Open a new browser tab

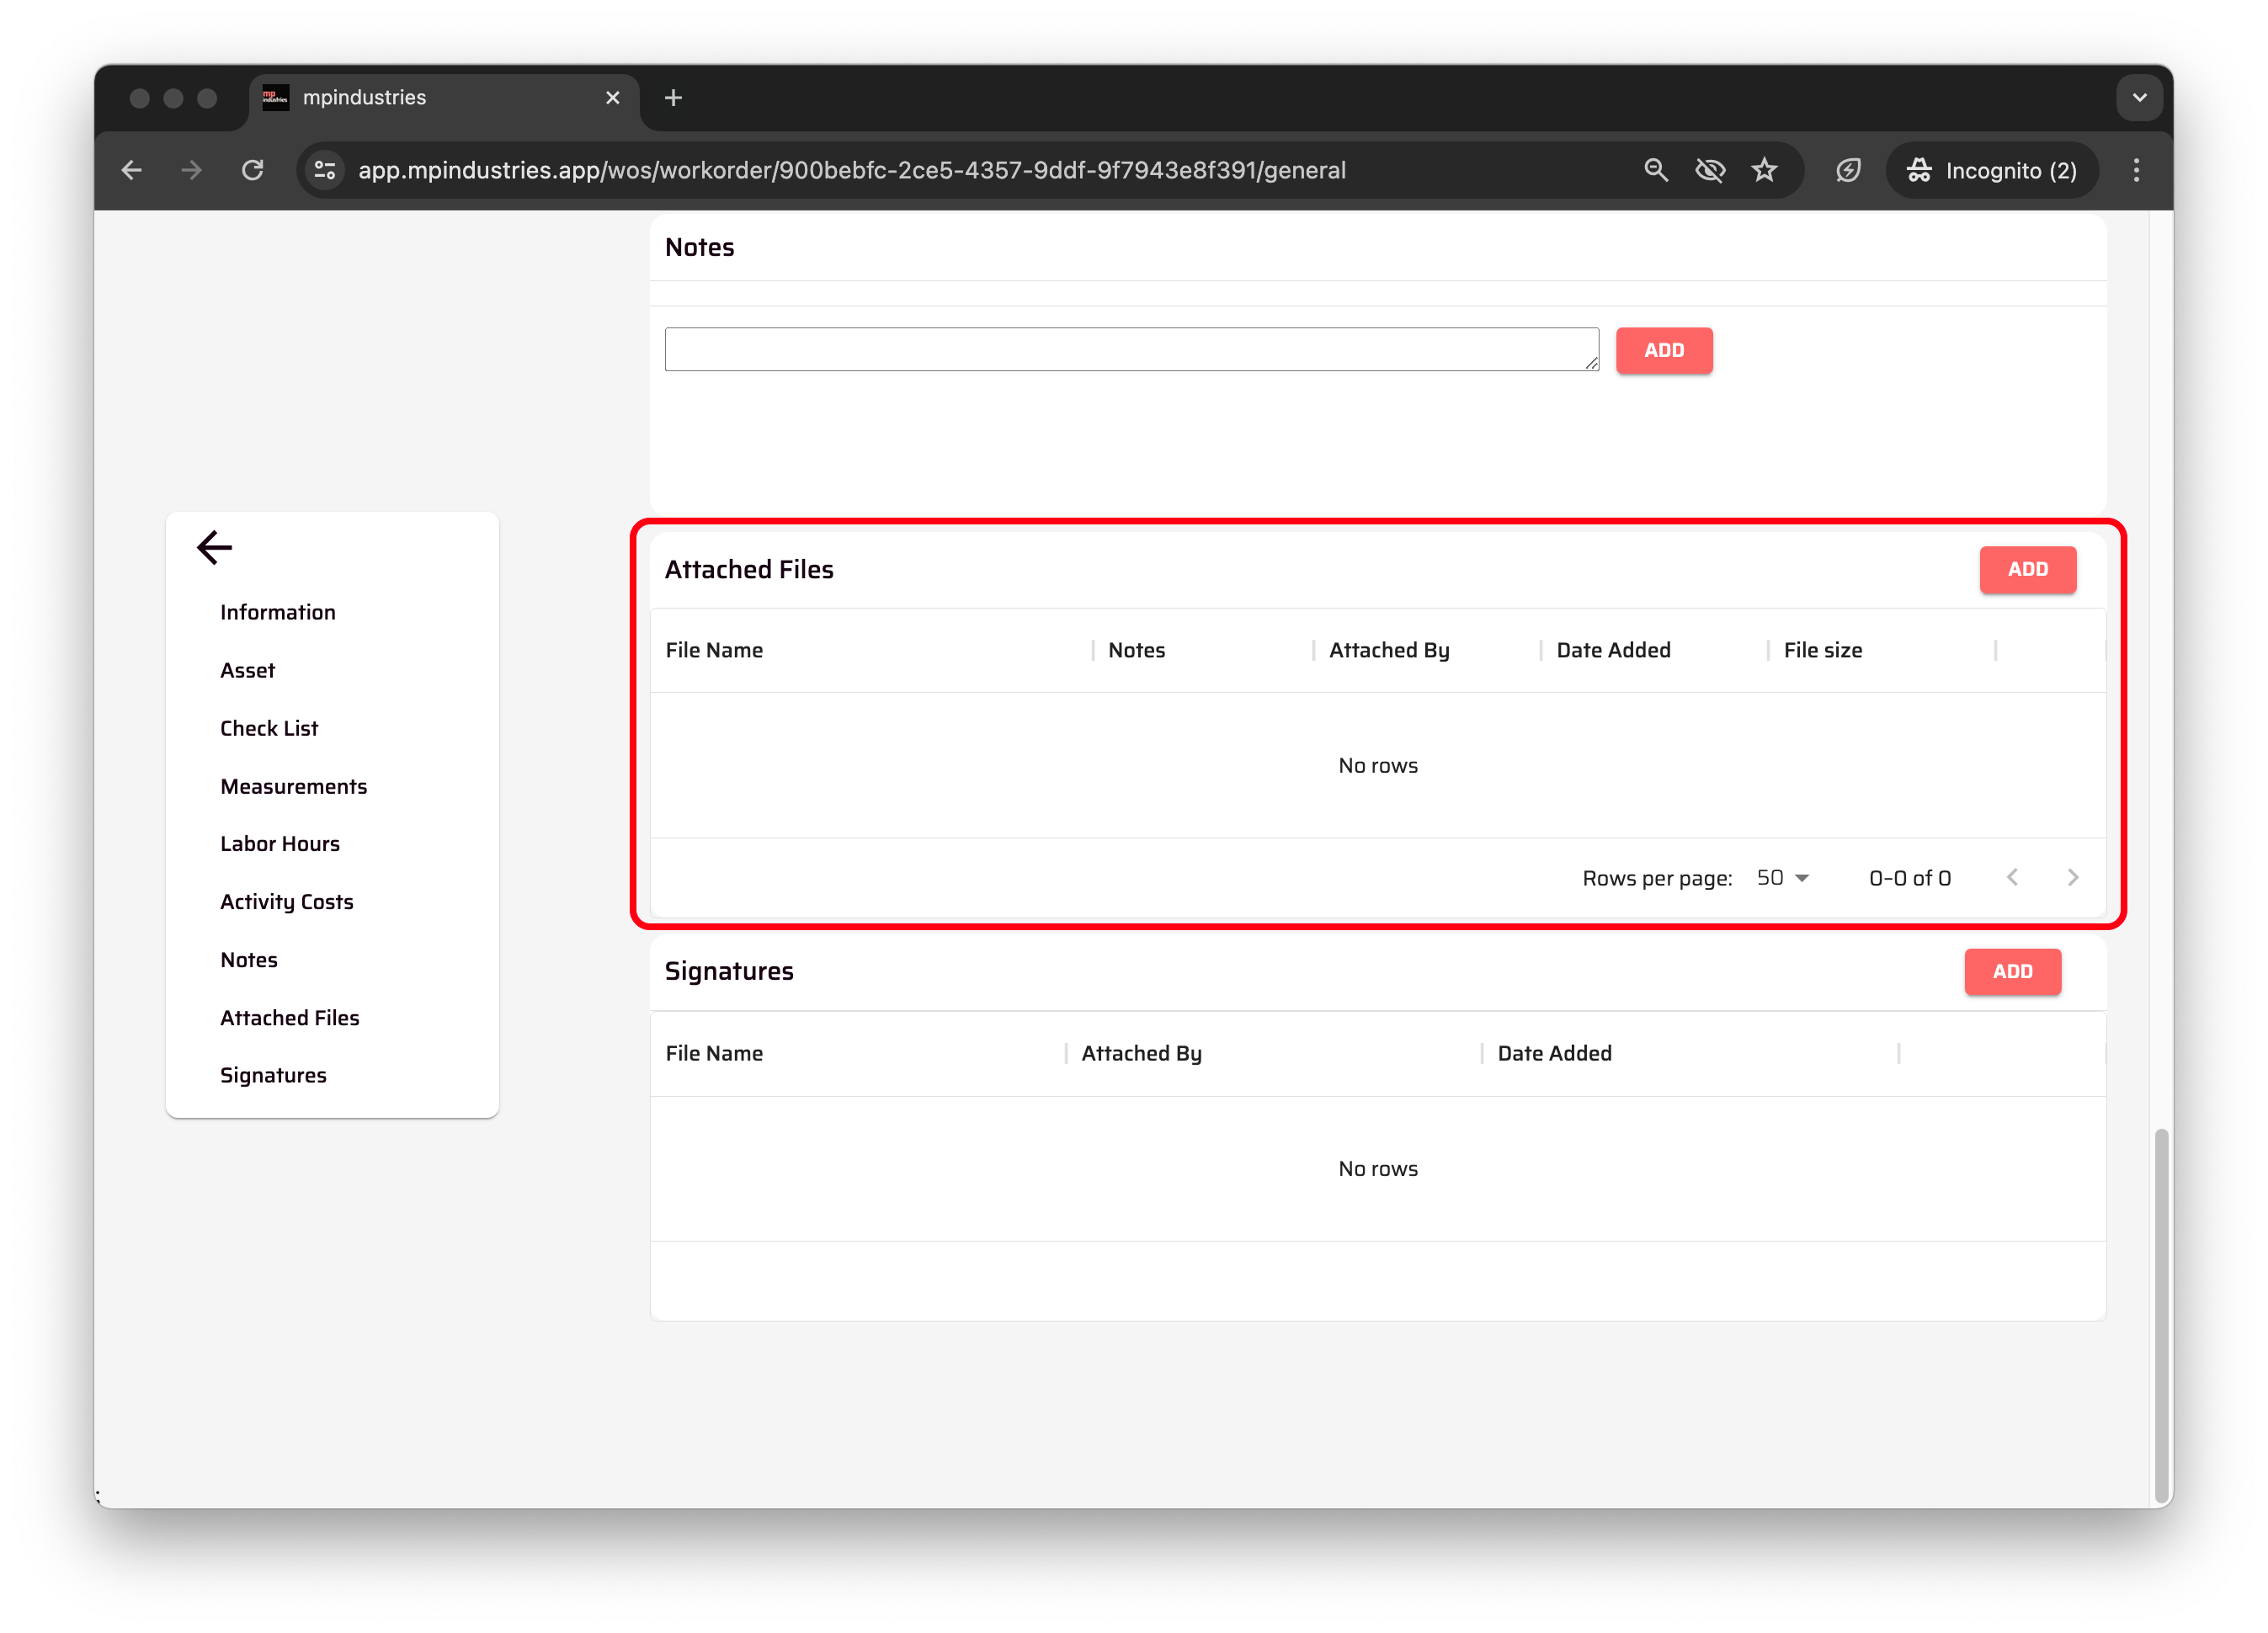click(673, 97)
